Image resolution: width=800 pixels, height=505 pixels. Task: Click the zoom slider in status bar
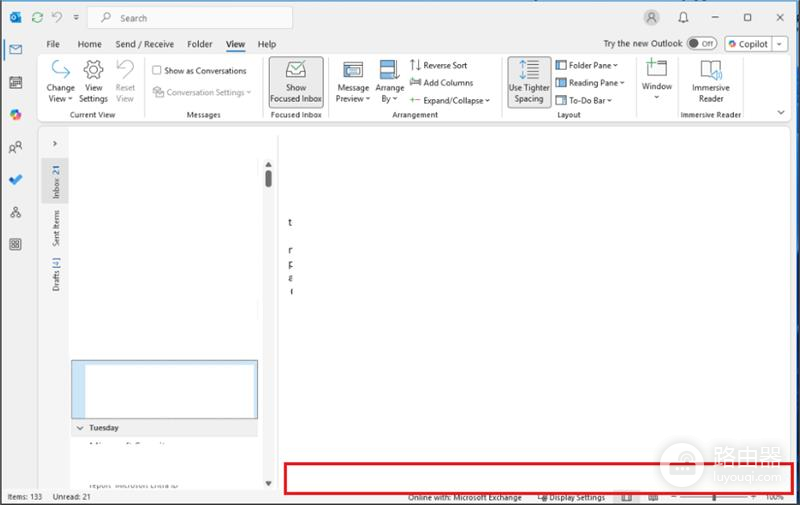(x=714, y=497)
